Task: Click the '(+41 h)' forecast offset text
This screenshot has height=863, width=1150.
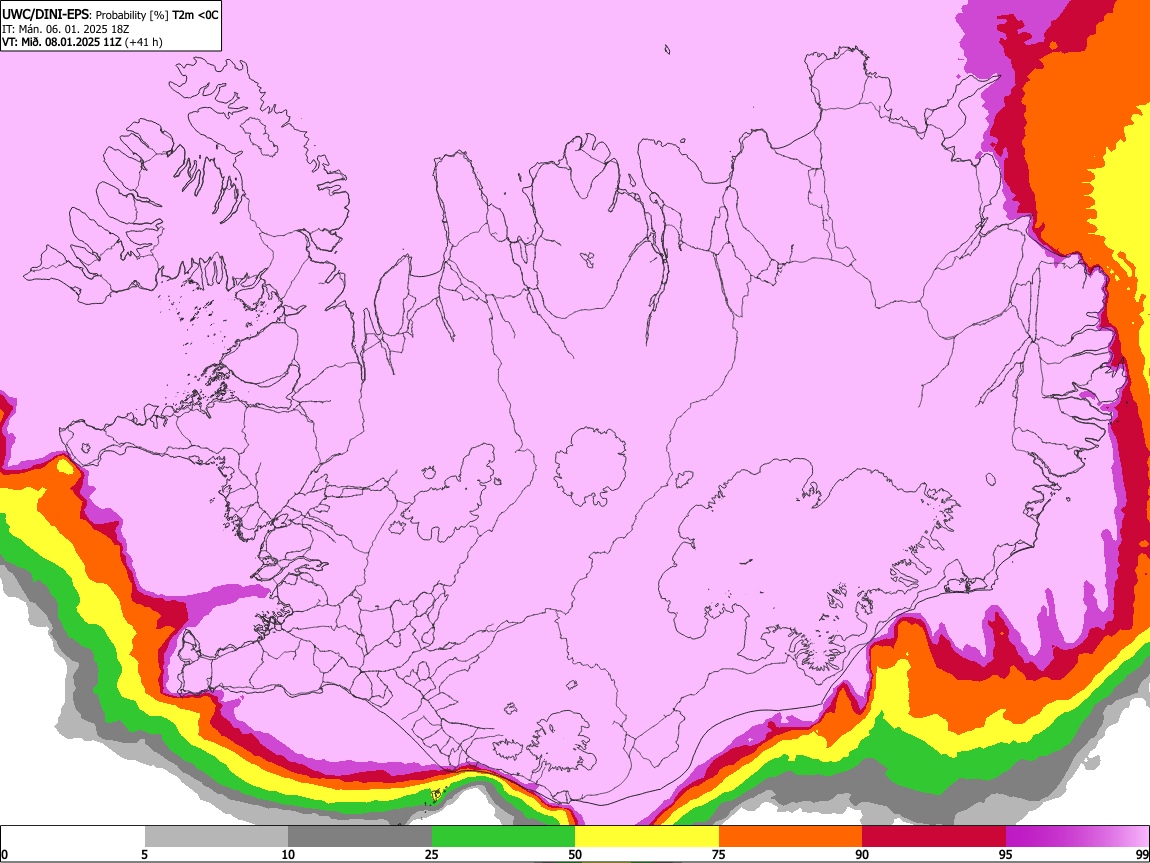Action: click(x=144, y=42)
